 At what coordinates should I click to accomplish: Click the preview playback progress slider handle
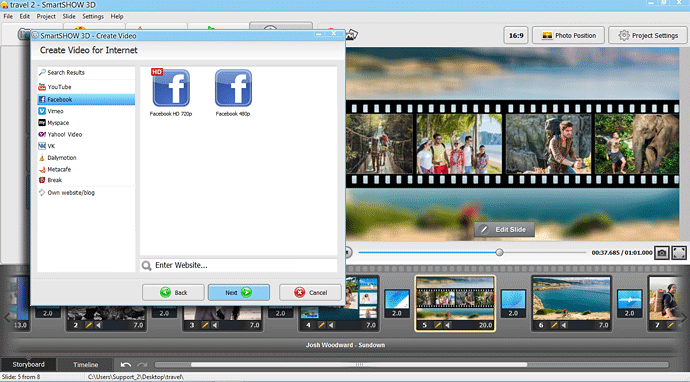pyautogui.click(x=499, y=252)
